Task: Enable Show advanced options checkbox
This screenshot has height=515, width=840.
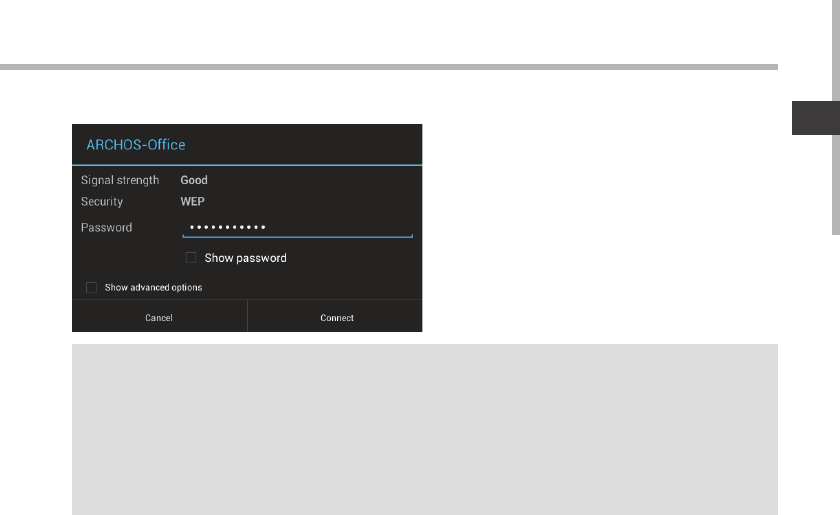Action: coord(92,288)
